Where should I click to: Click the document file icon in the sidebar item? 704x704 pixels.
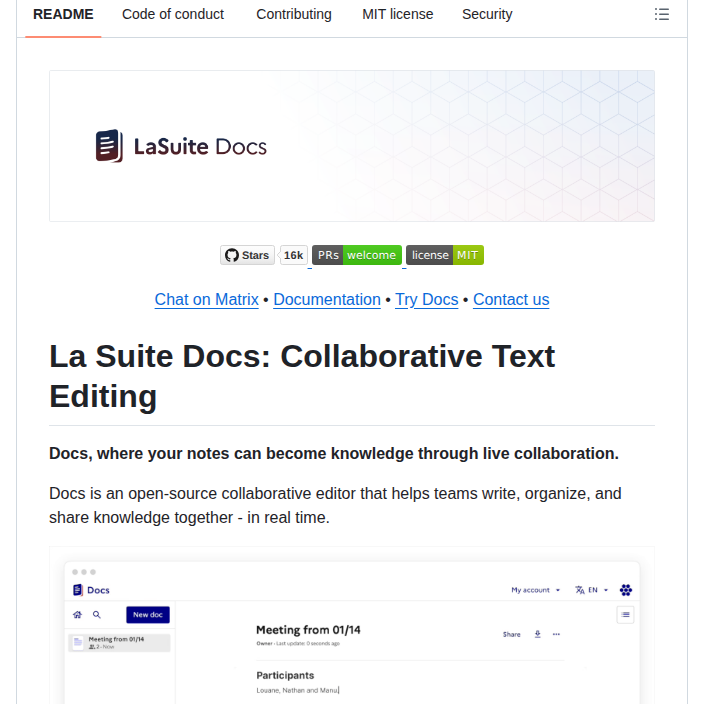tap(78, 642)
